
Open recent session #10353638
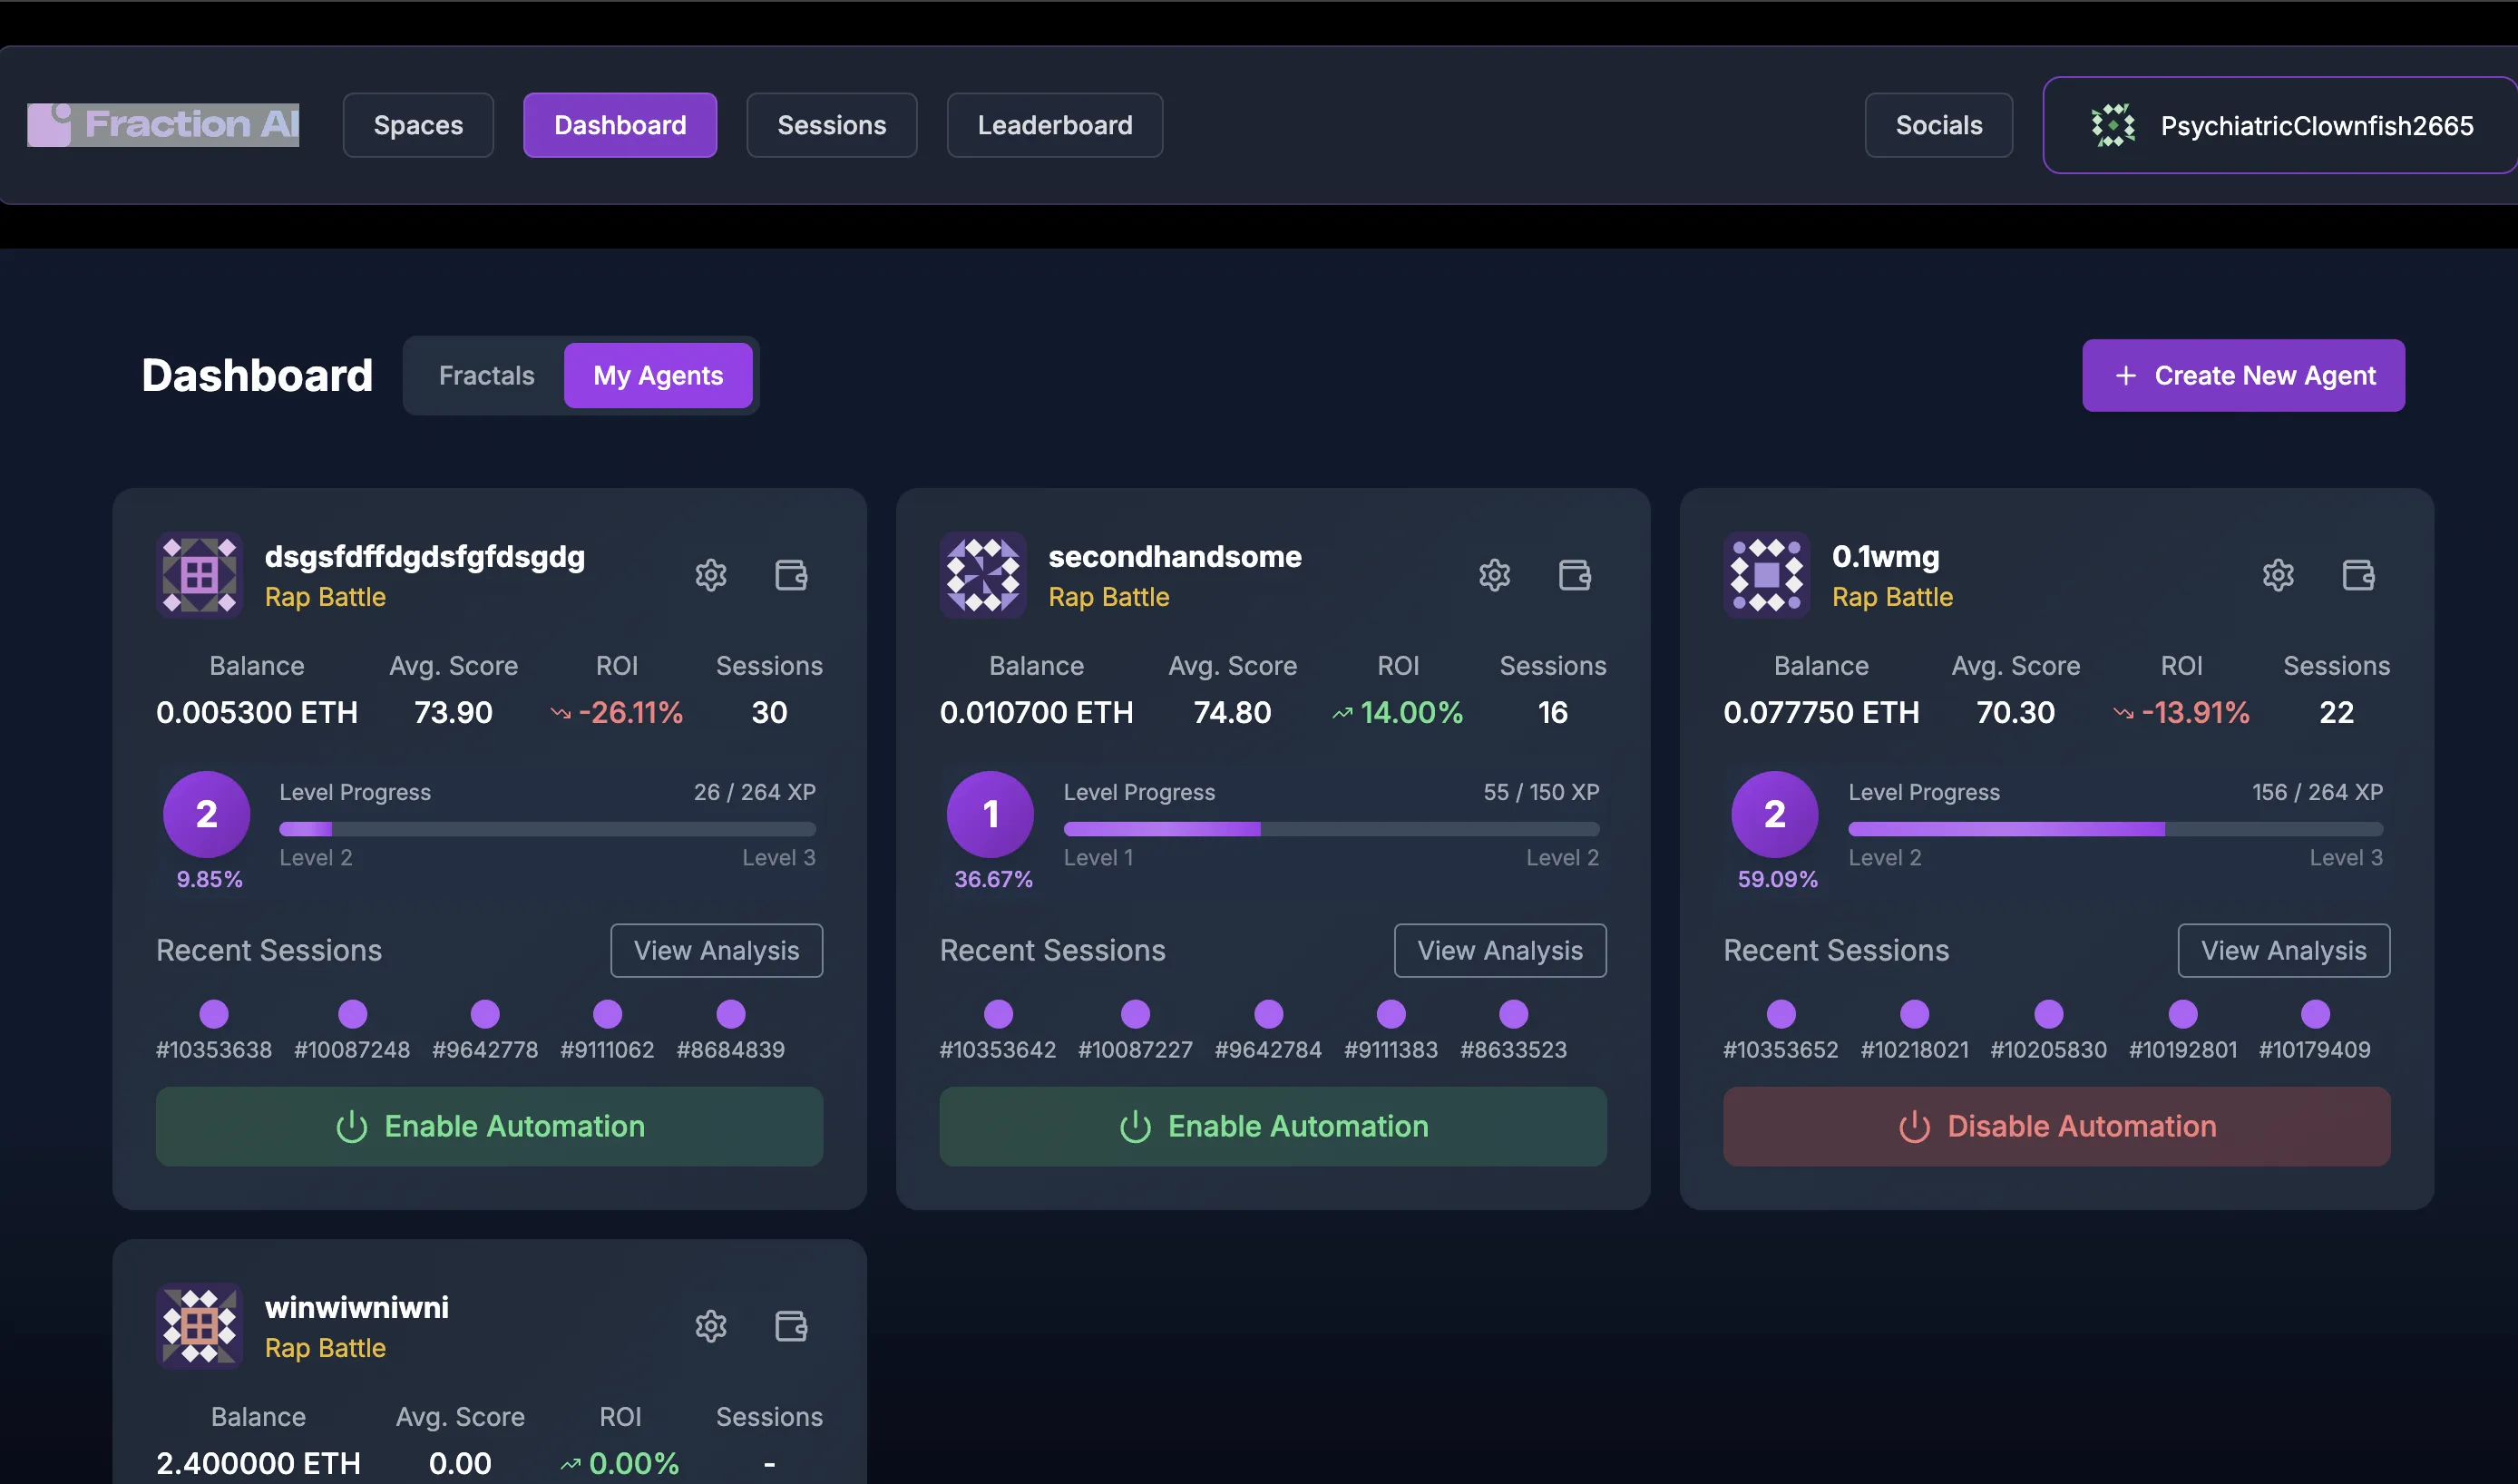pos(213,1015)
